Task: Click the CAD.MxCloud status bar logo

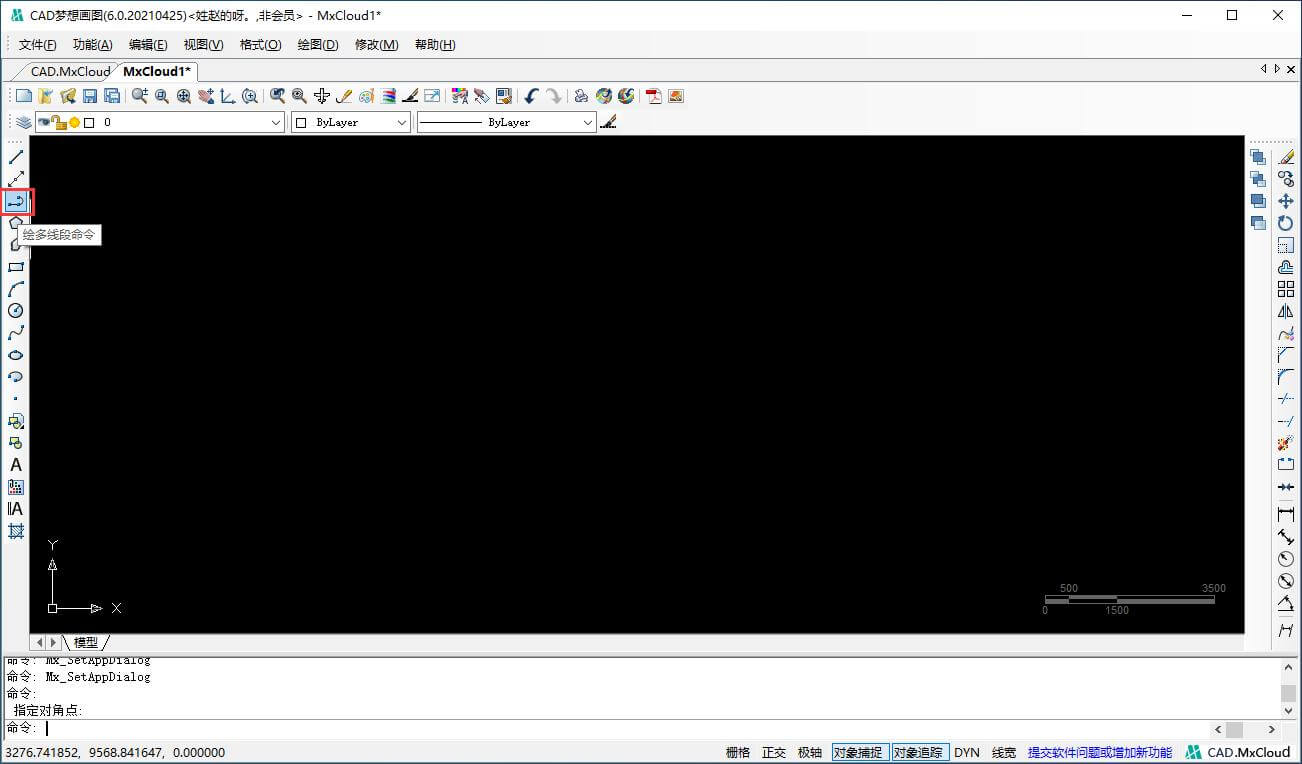Action: (x=1238, y=752)
